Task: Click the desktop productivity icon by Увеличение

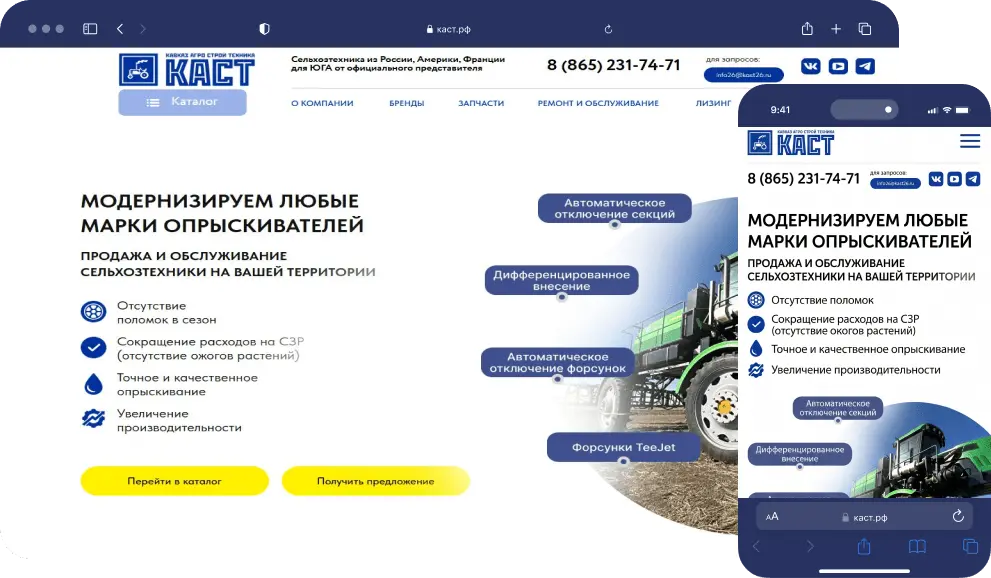Action: (x=93, y=419)
